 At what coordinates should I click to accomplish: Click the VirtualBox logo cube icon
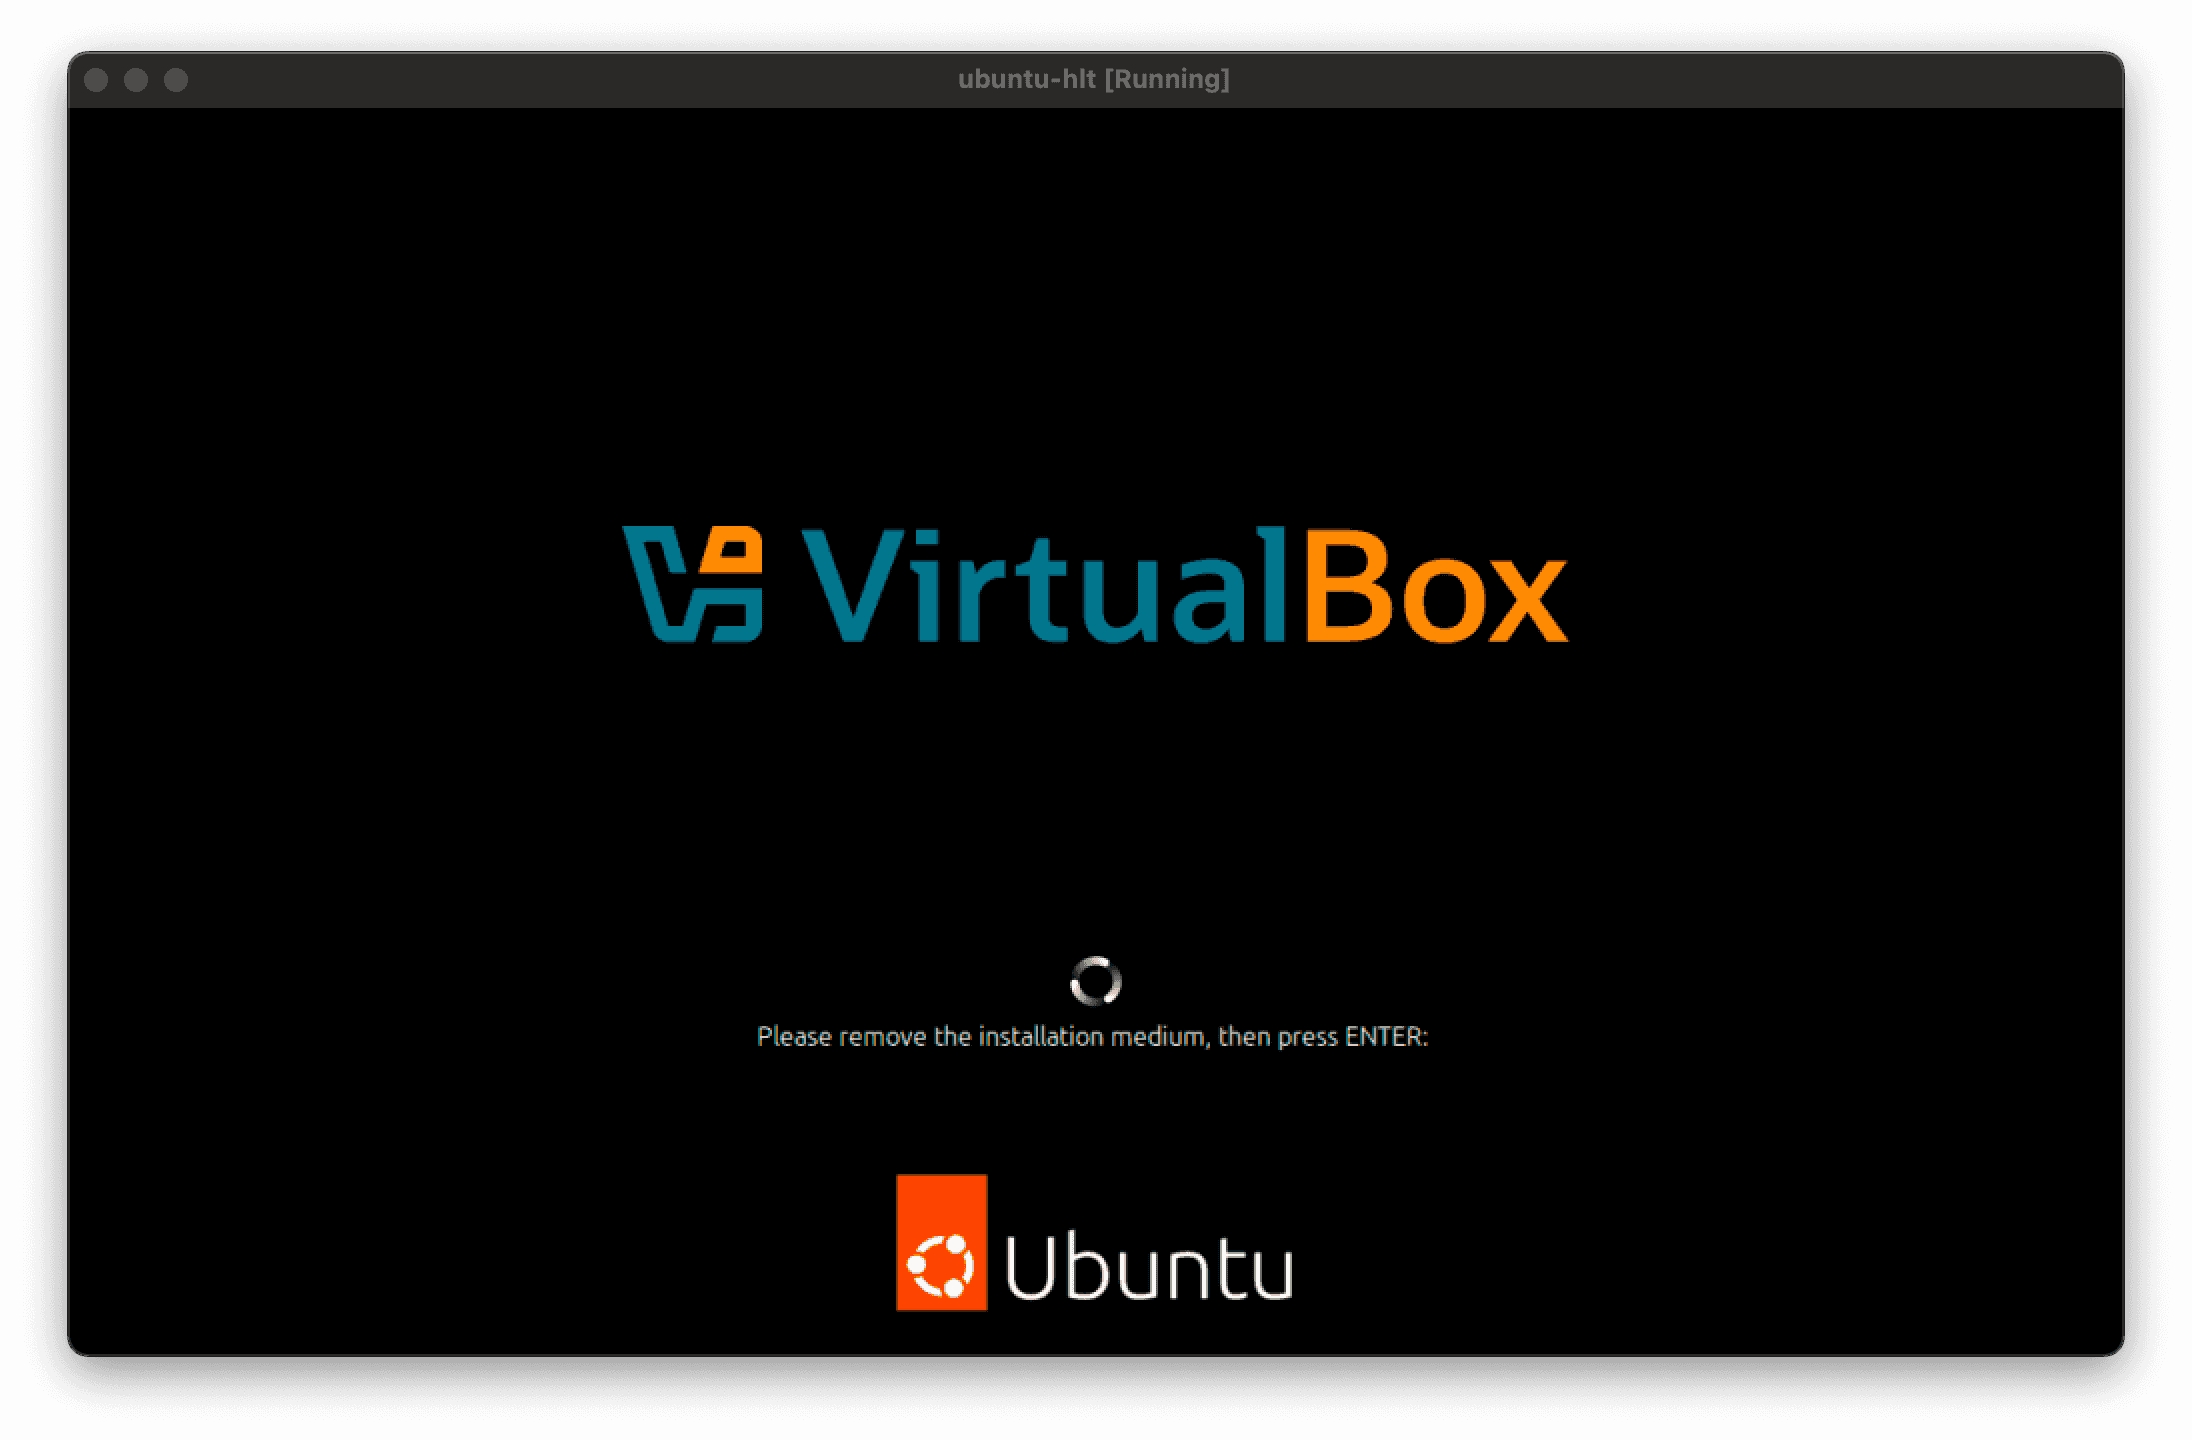tap(693, 584)
